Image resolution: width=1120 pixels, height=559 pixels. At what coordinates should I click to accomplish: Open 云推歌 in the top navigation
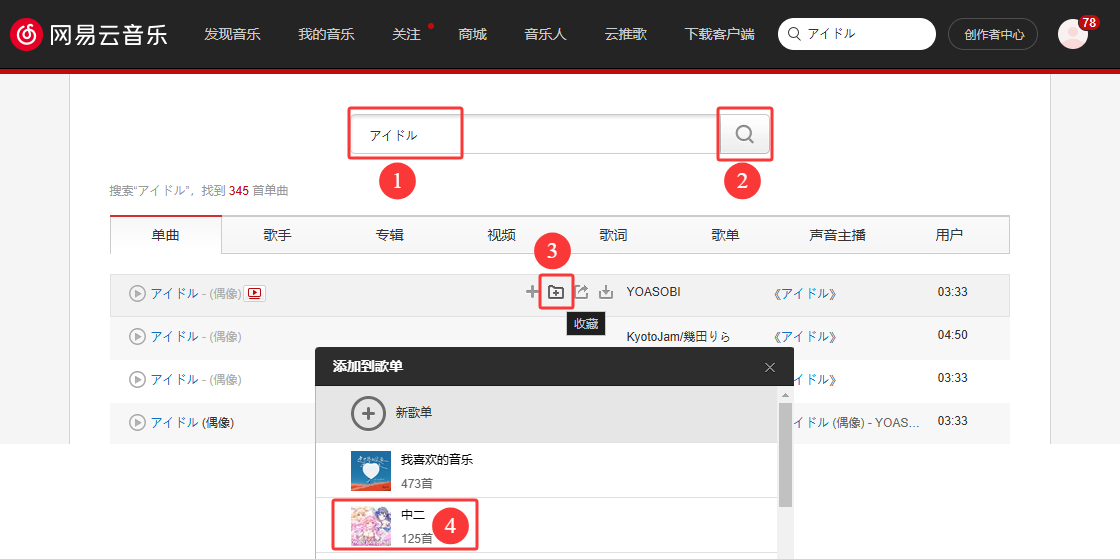[626, 34]
